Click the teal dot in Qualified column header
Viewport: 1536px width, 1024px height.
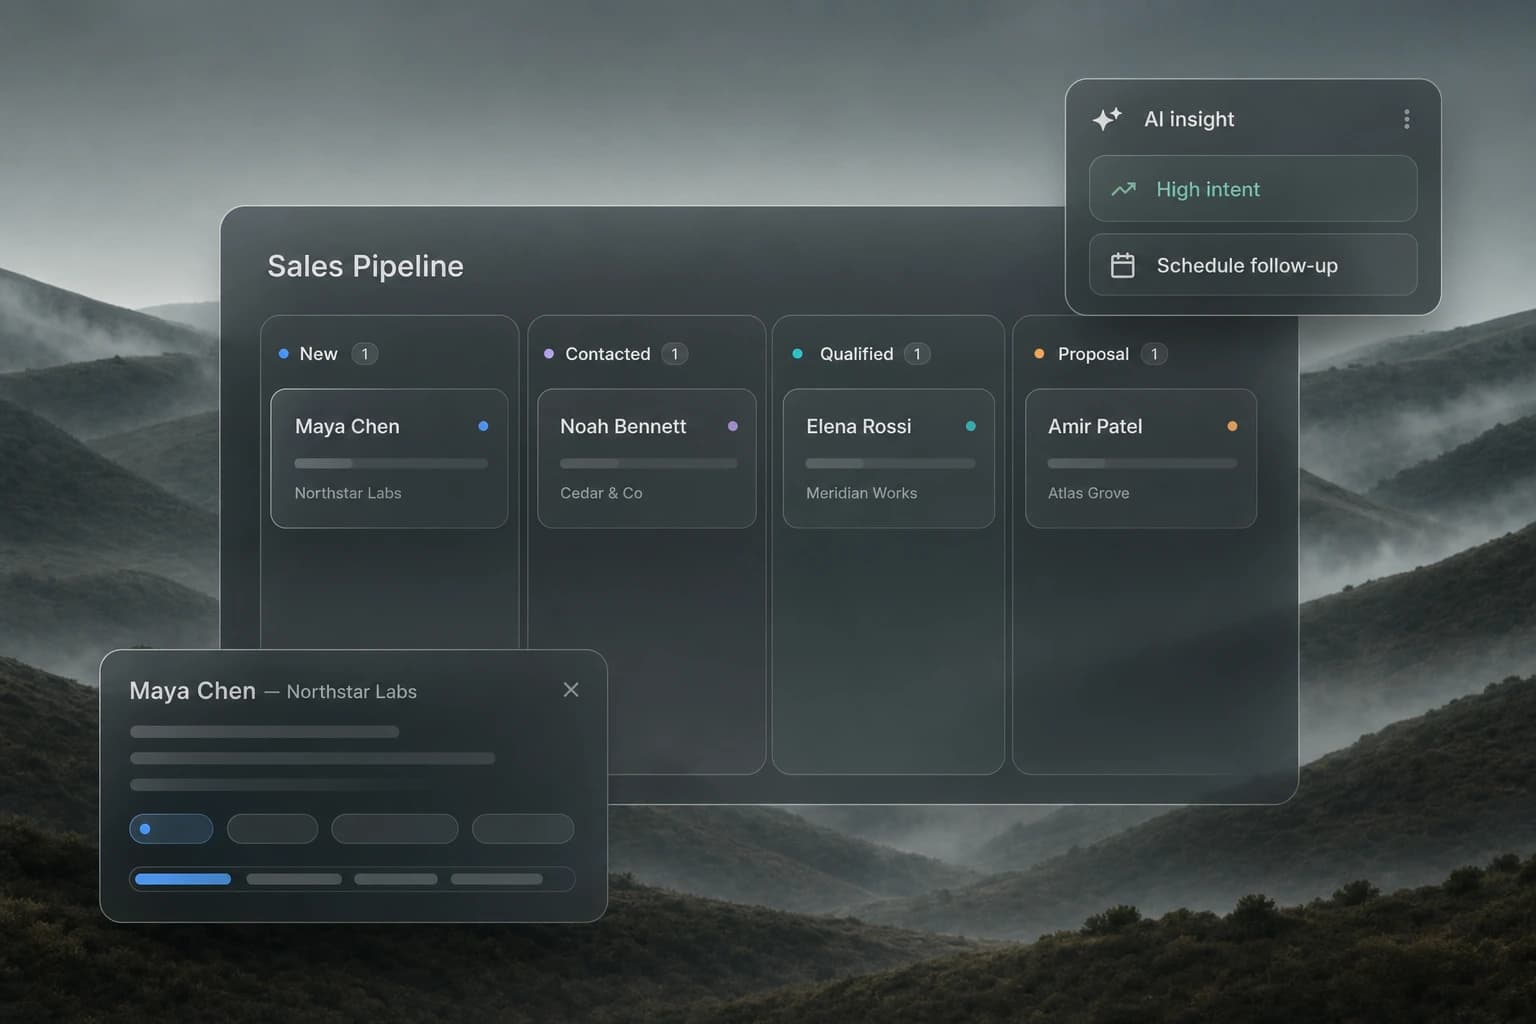pos(797,354)
